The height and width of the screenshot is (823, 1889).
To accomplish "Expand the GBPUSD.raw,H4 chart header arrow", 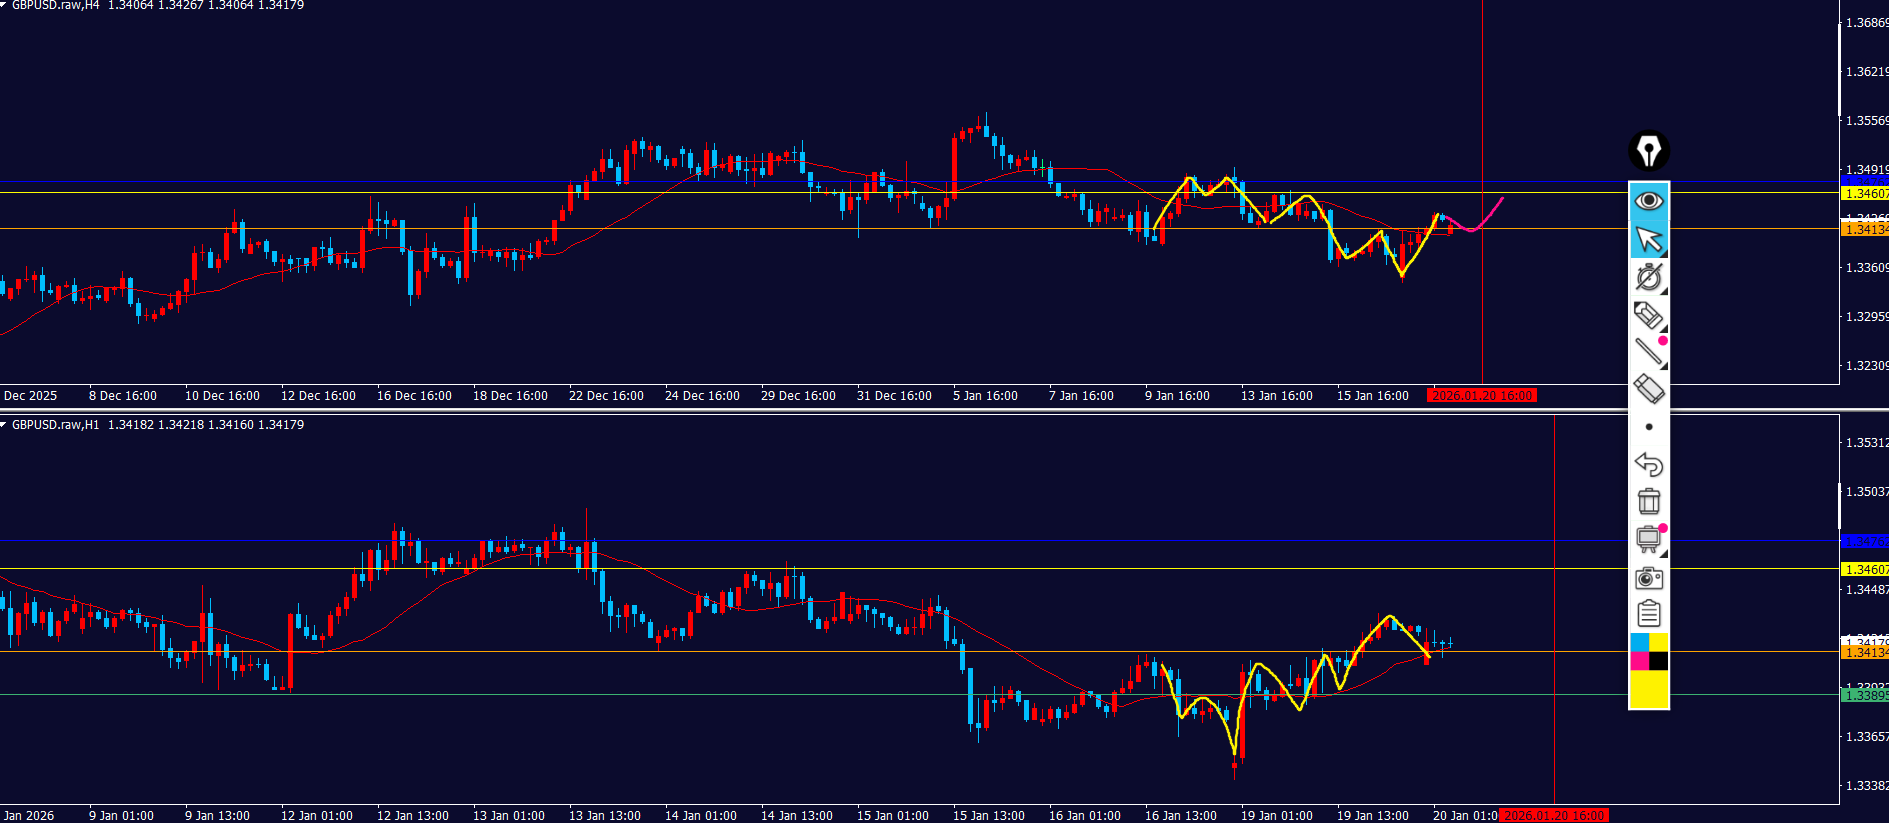I will [x=4, y=5].
